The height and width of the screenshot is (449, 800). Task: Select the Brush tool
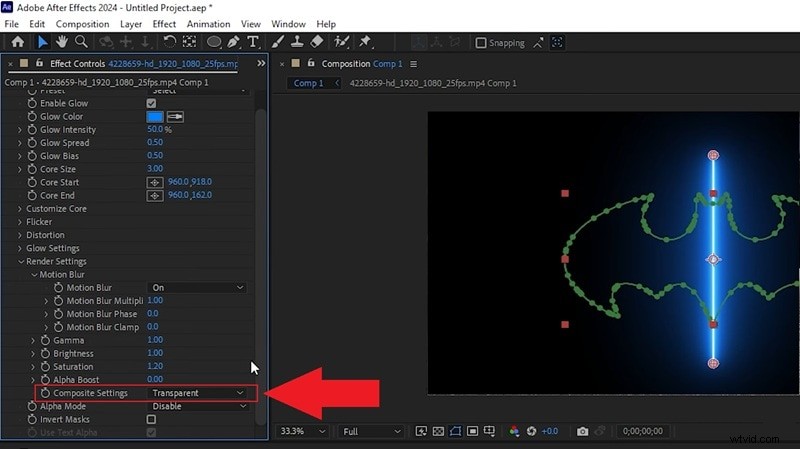(x=278, y=42)
